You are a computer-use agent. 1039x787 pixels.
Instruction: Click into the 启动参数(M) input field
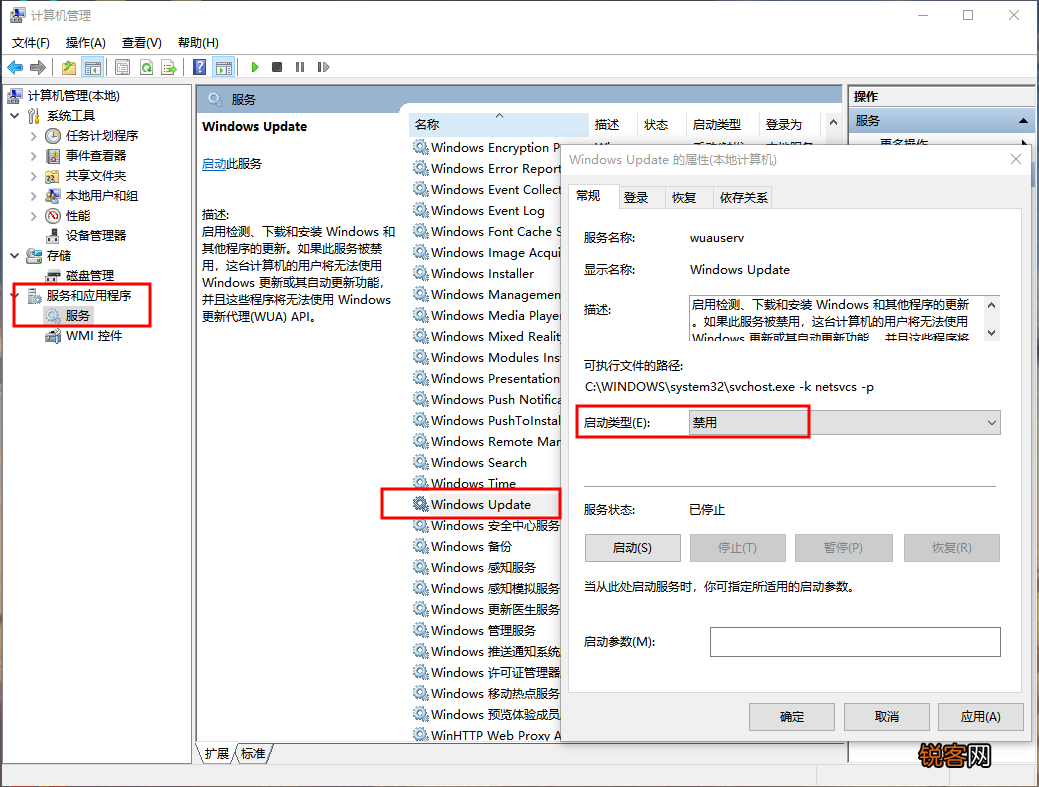(855, 642)
